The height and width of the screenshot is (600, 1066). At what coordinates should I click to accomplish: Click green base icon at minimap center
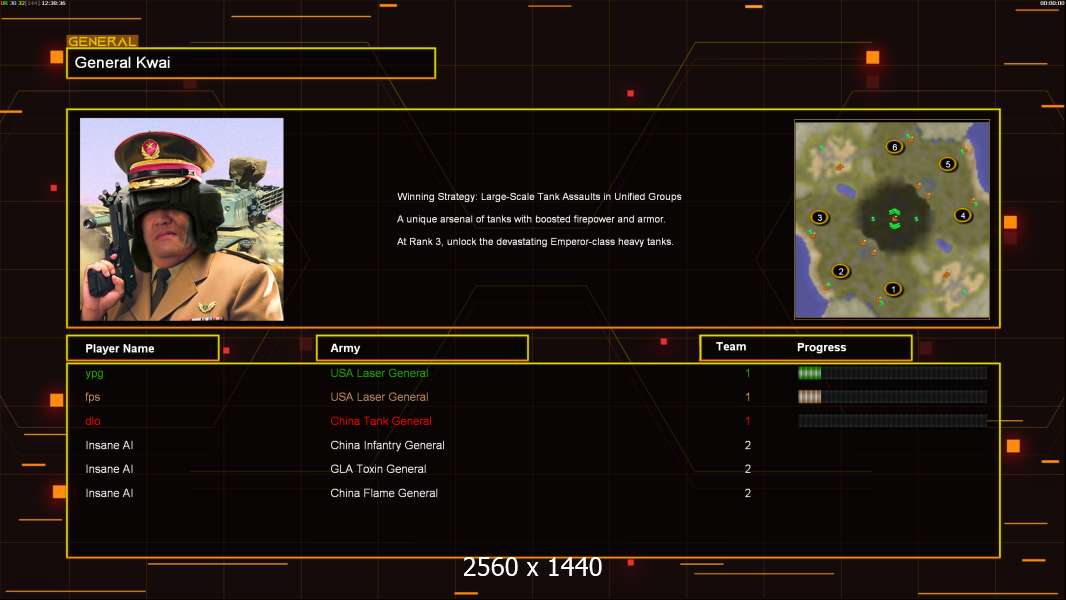[895, 219]
